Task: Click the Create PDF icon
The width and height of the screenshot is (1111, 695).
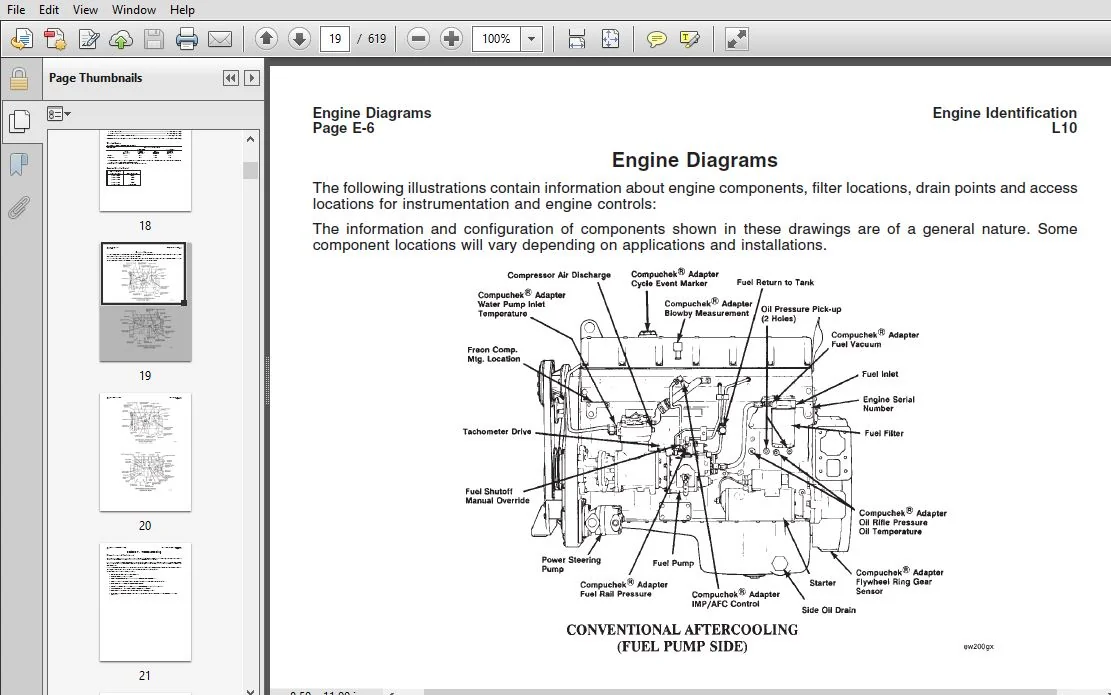Action: point(55,39)
